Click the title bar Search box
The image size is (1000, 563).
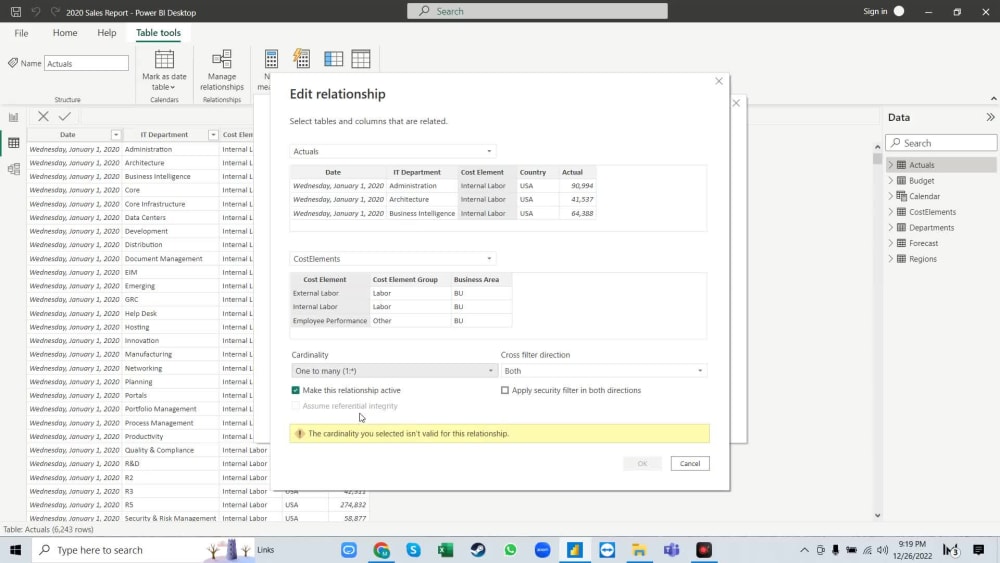click(x=537, y=11)
